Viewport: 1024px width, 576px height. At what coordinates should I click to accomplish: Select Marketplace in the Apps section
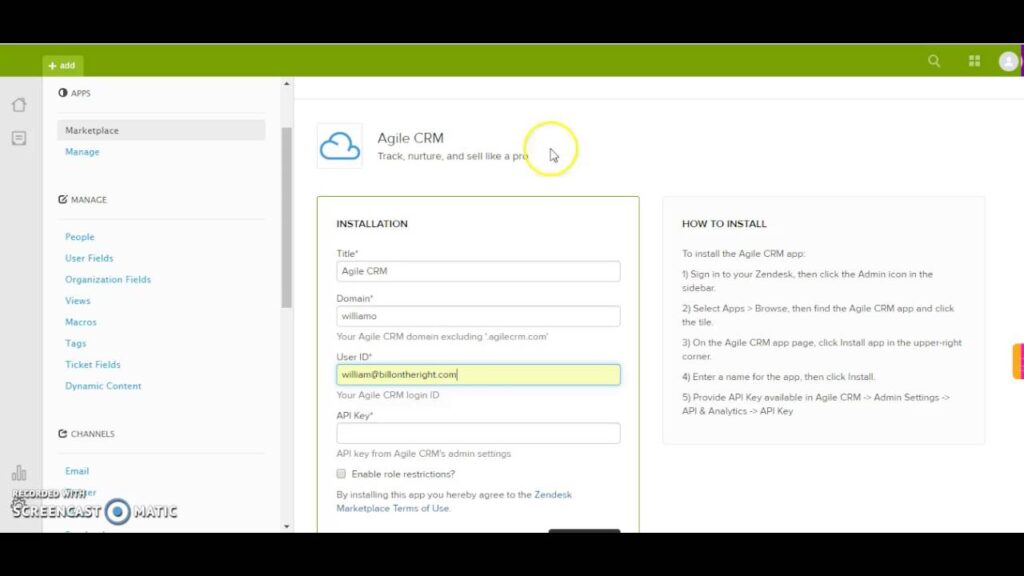161,130
